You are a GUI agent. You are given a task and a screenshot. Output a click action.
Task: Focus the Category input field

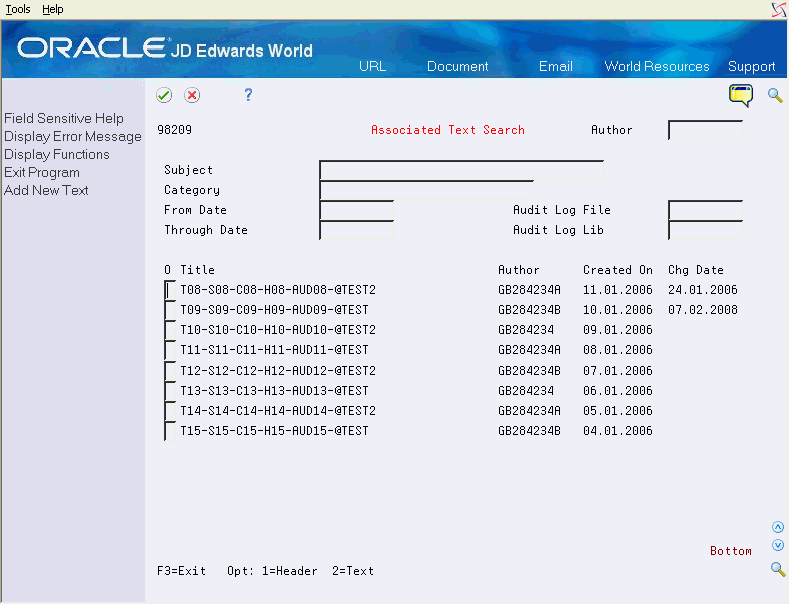(427, 190)
